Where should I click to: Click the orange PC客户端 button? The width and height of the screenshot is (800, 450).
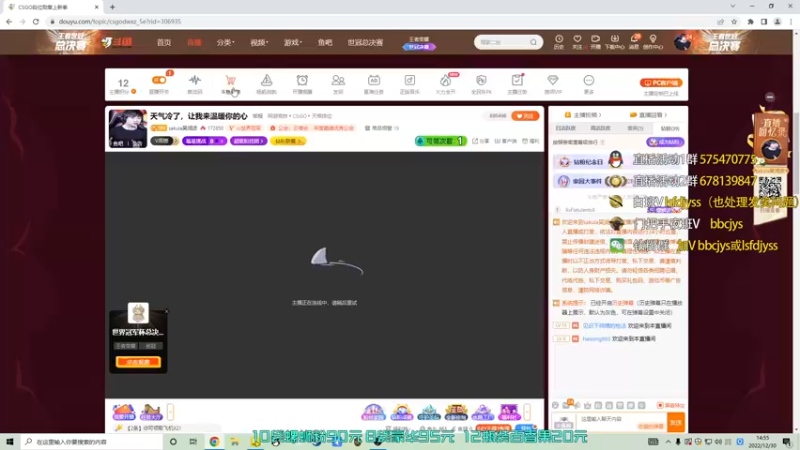coord(661,83)
